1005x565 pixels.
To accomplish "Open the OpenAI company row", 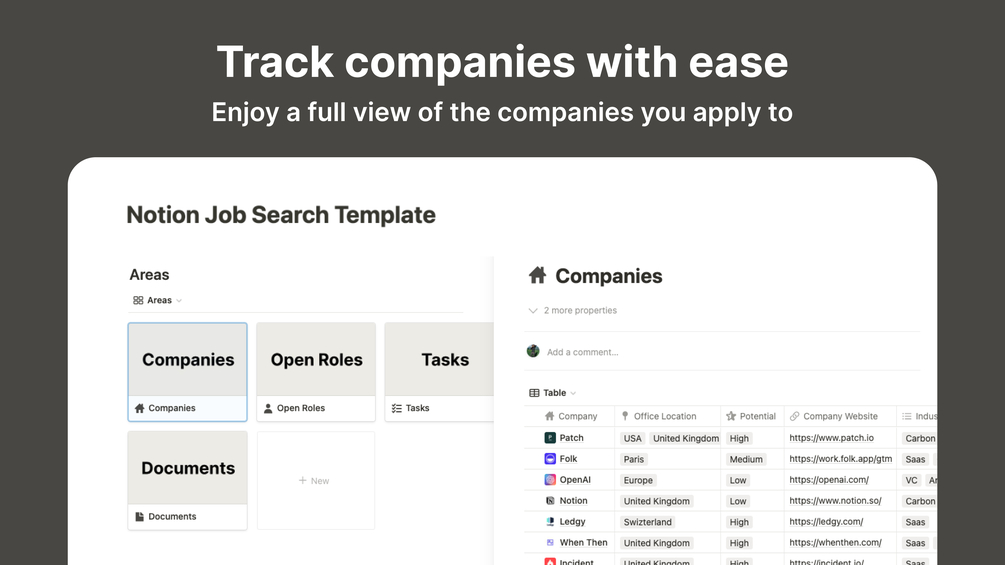I will (575, 480).
